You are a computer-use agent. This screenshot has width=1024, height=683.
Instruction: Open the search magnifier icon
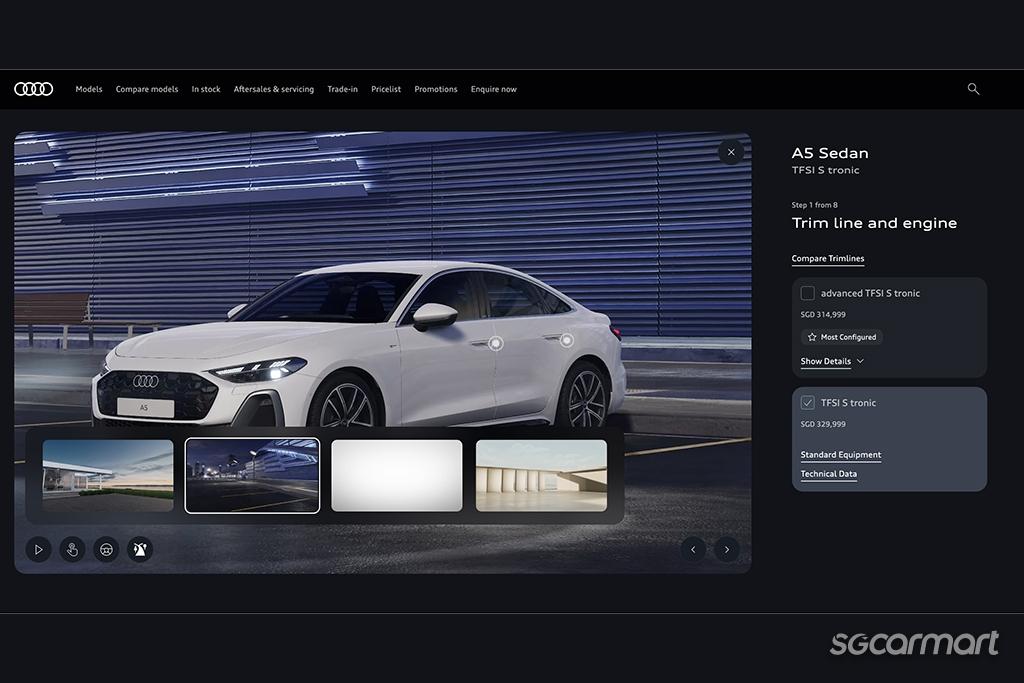(x=973, y=89)
